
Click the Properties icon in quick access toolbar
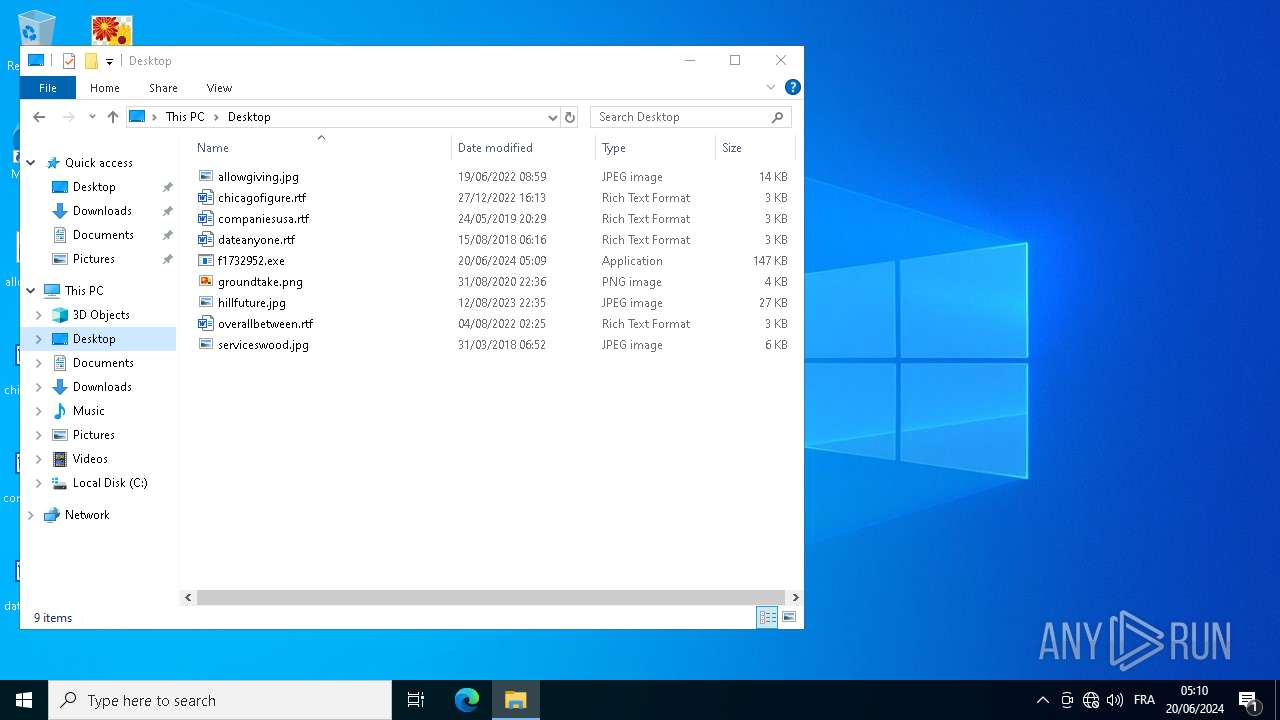(69, 61)
